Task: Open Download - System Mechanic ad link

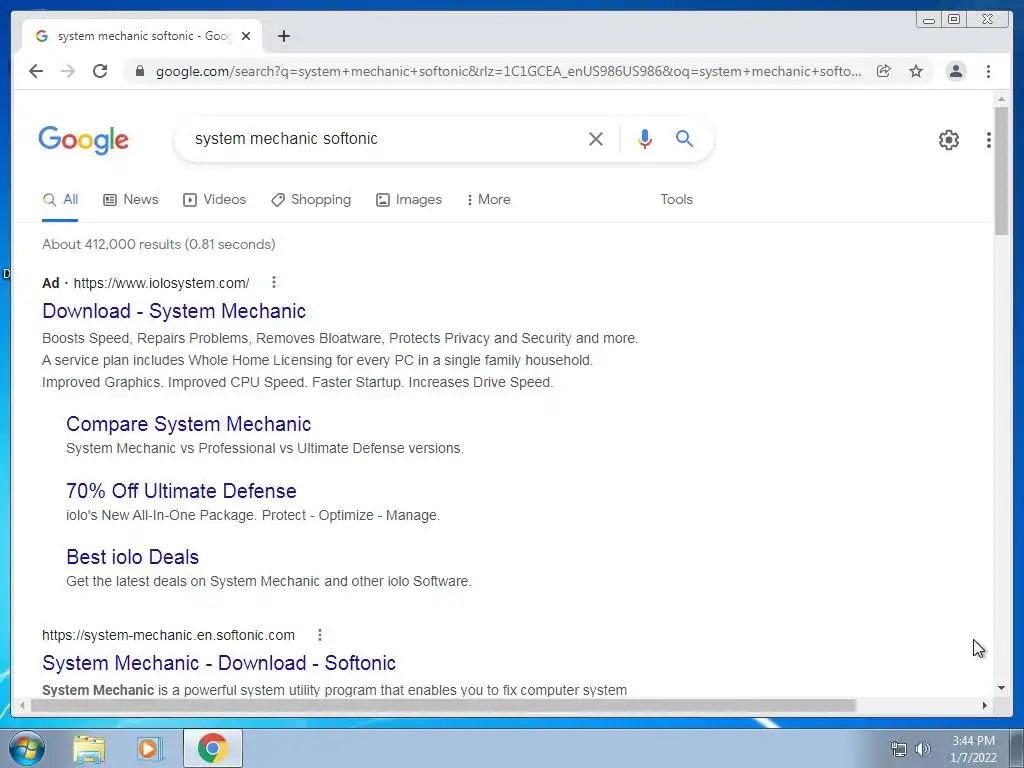Action: [174, 311]
